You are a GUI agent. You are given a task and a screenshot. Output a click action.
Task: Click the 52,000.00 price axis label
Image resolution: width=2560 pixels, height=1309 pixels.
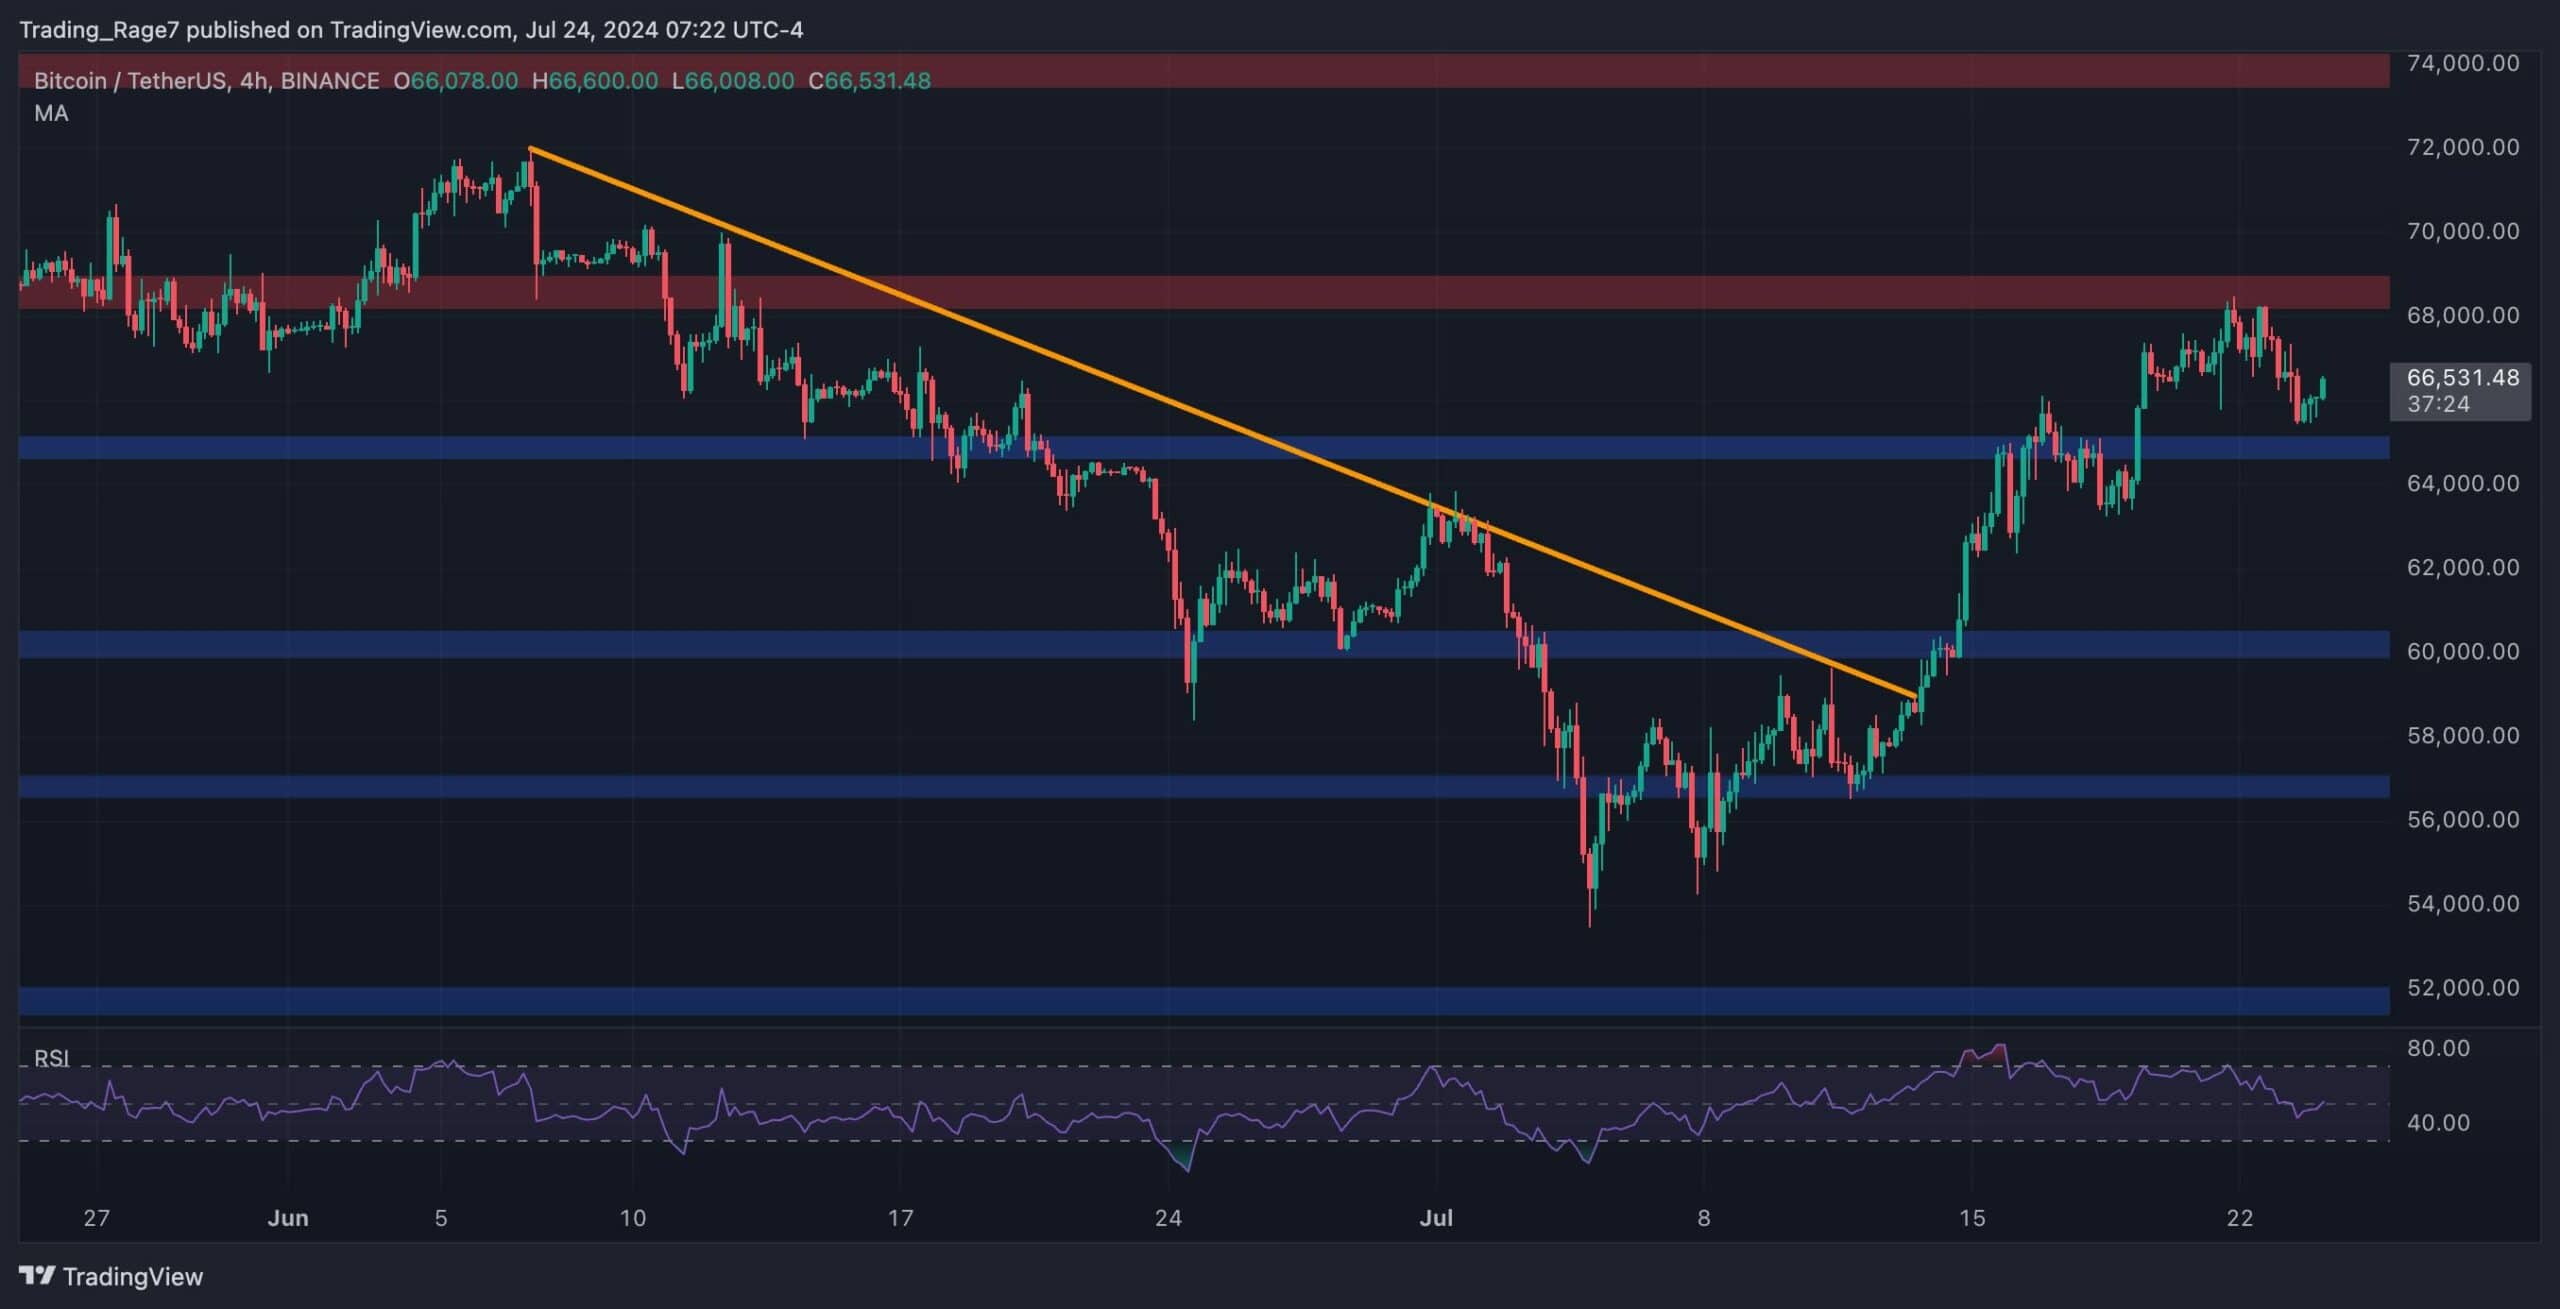(x=2462, y=987)
